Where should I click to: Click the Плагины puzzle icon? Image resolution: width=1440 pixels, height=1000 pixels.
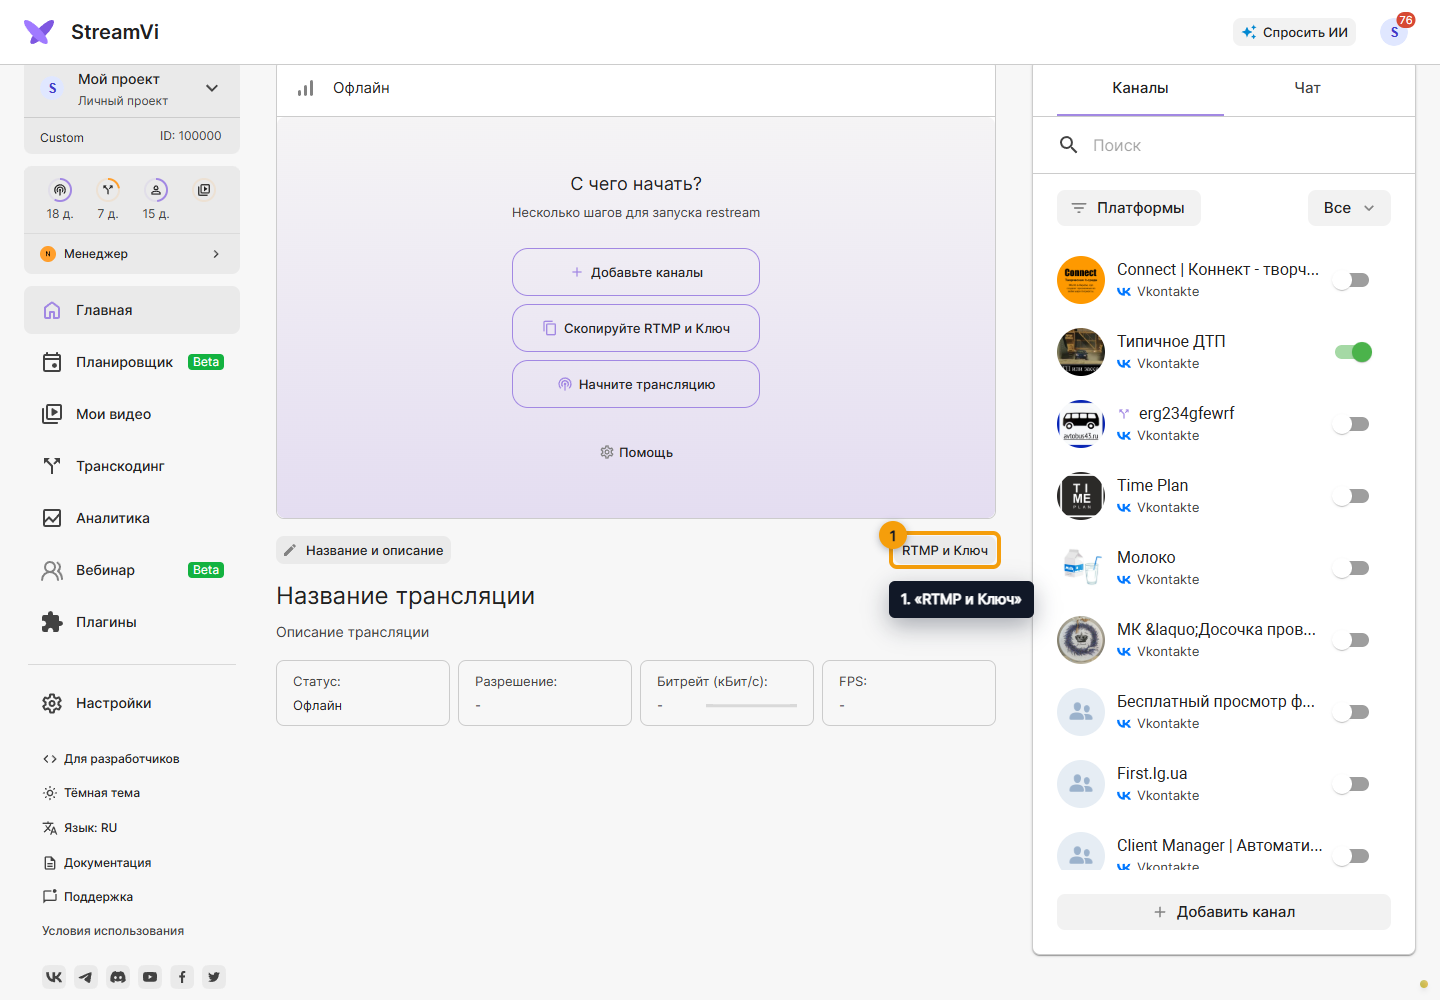coord(52,622)
